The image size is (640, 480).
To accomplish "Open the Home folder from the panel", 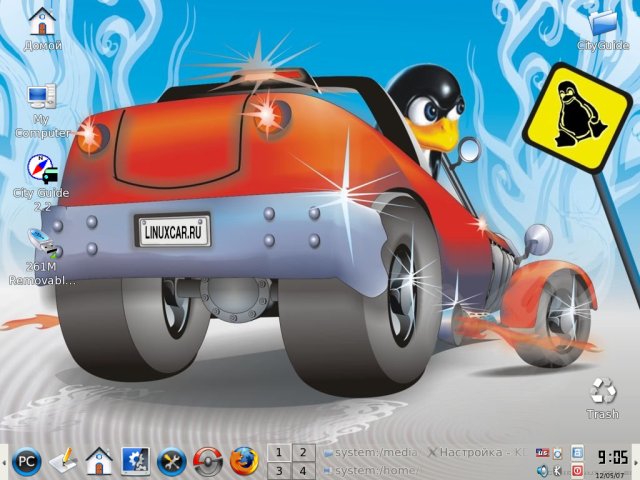I will click(x=98, y=461).
